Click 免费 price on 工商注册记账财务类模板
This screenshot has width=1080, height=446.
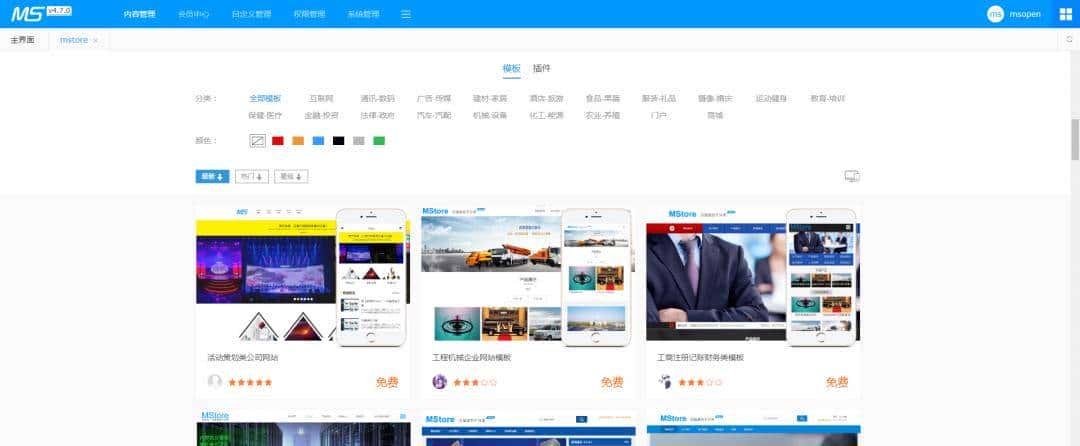[x=837, y=383]
